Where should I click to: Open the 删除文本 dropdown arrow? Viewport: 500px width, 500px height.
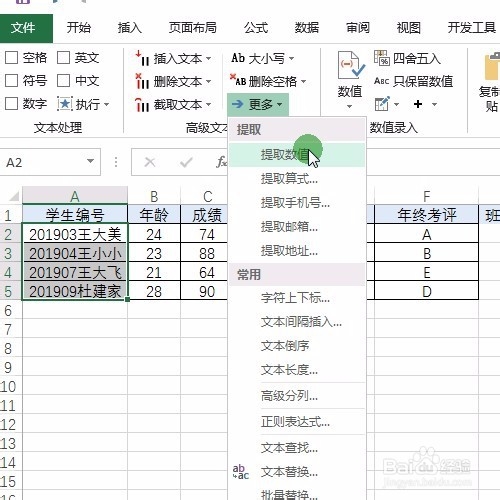(x=209, y=82)
